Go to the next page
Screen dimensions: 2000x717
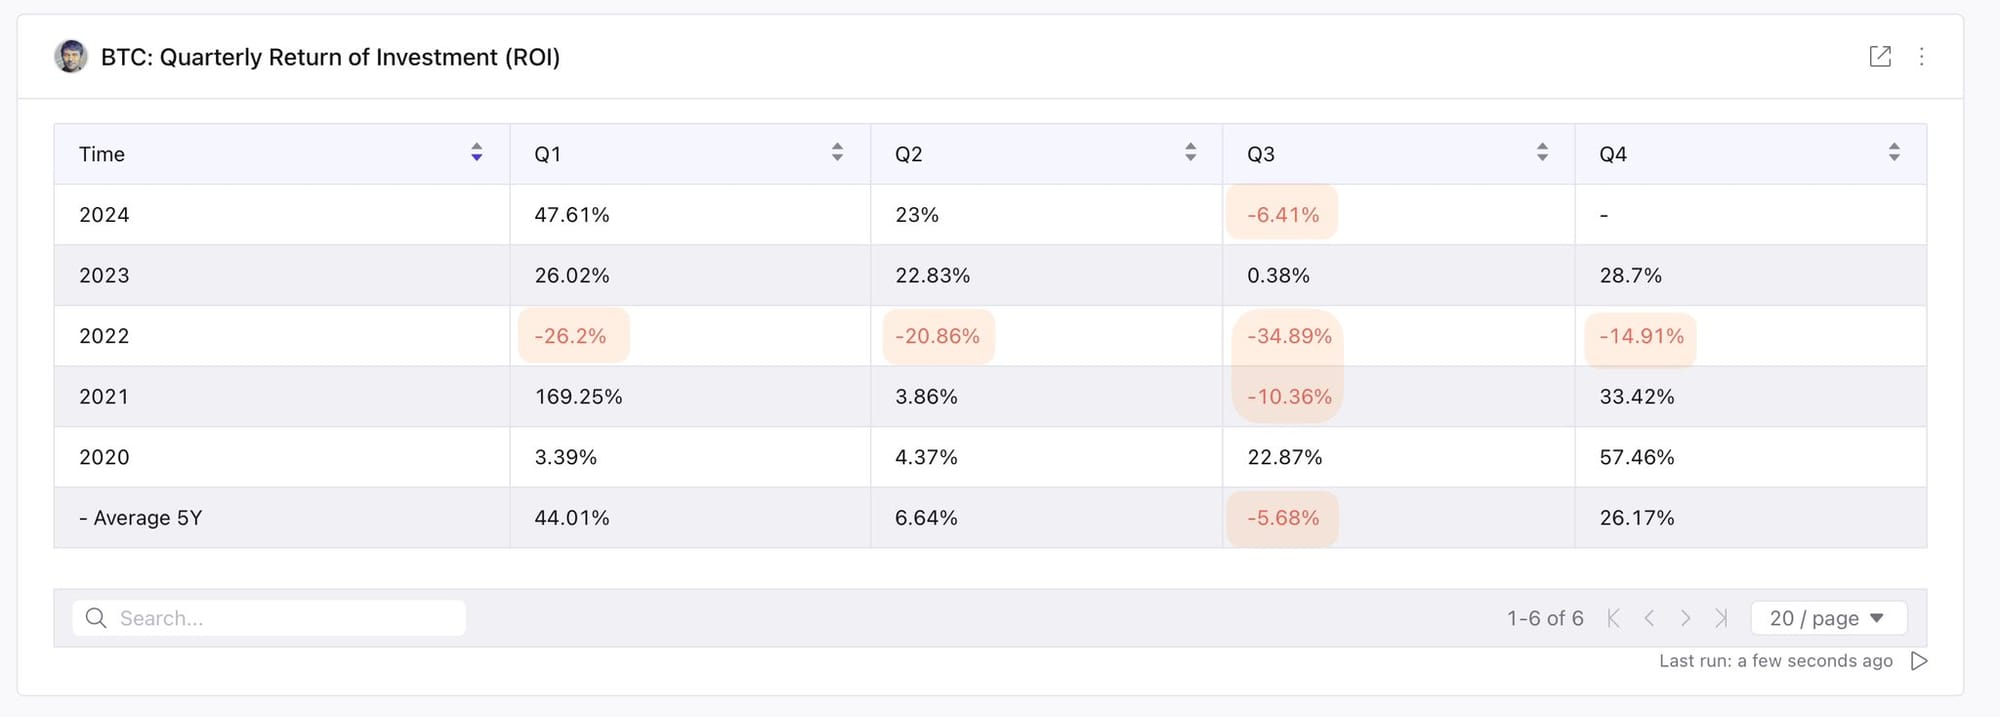(1687, 618)
